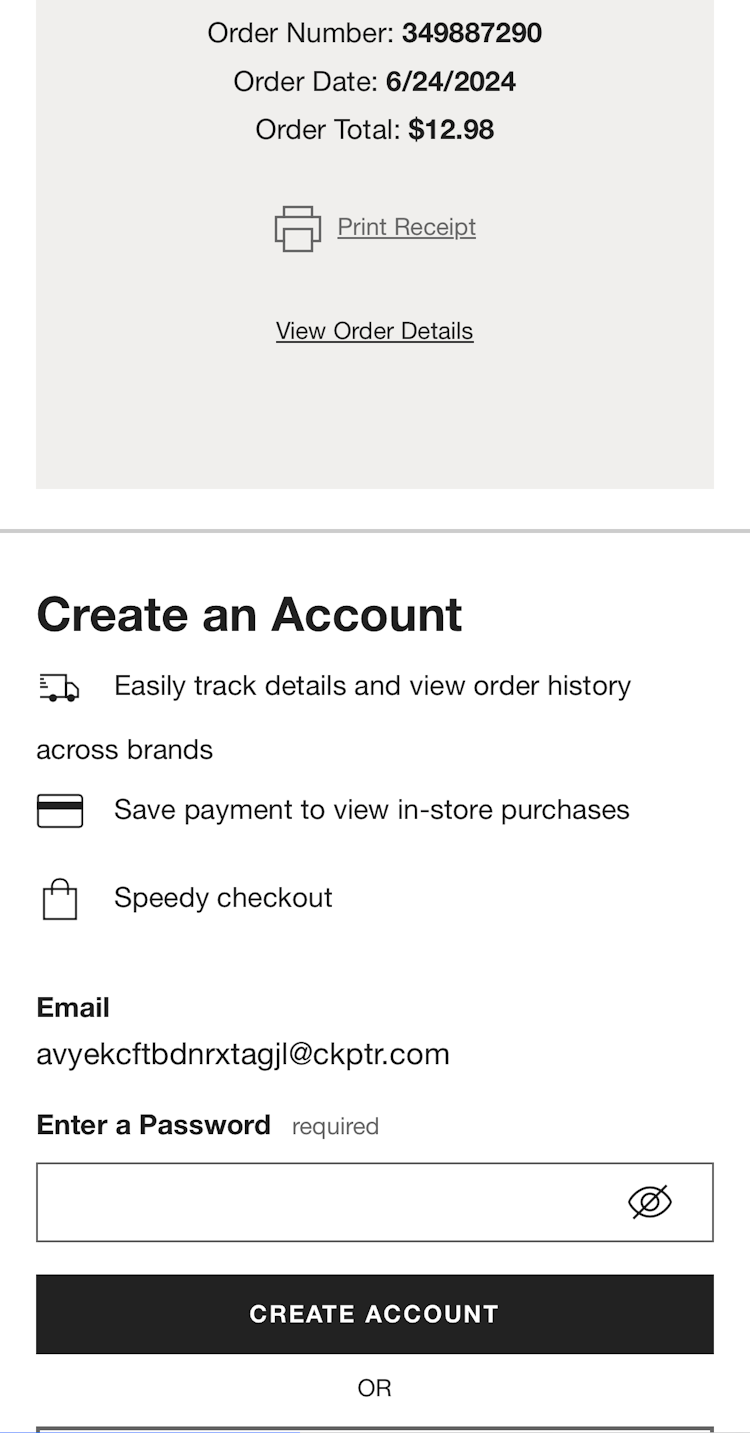Open View Order Details
This screenshot has width=750, height=1433.
coord(374,331)
